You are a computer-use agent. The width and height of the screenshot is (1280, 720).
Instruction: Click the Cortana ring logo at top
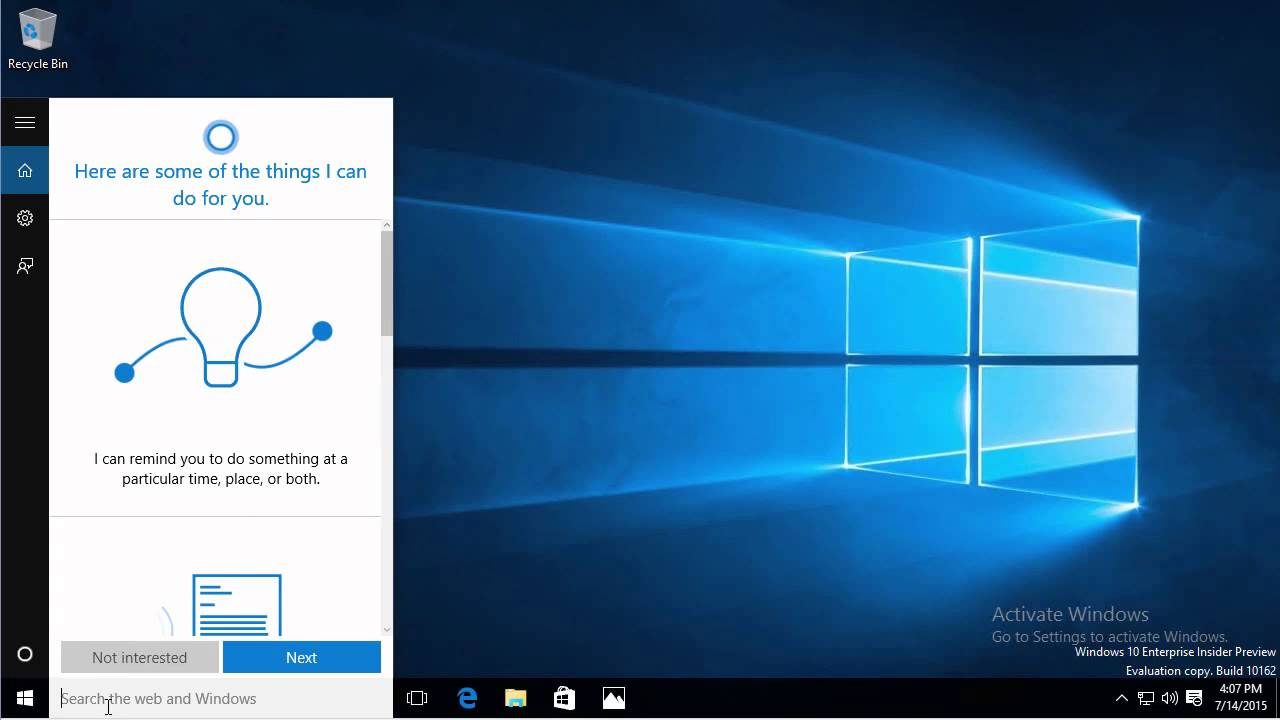pos(220,137)
